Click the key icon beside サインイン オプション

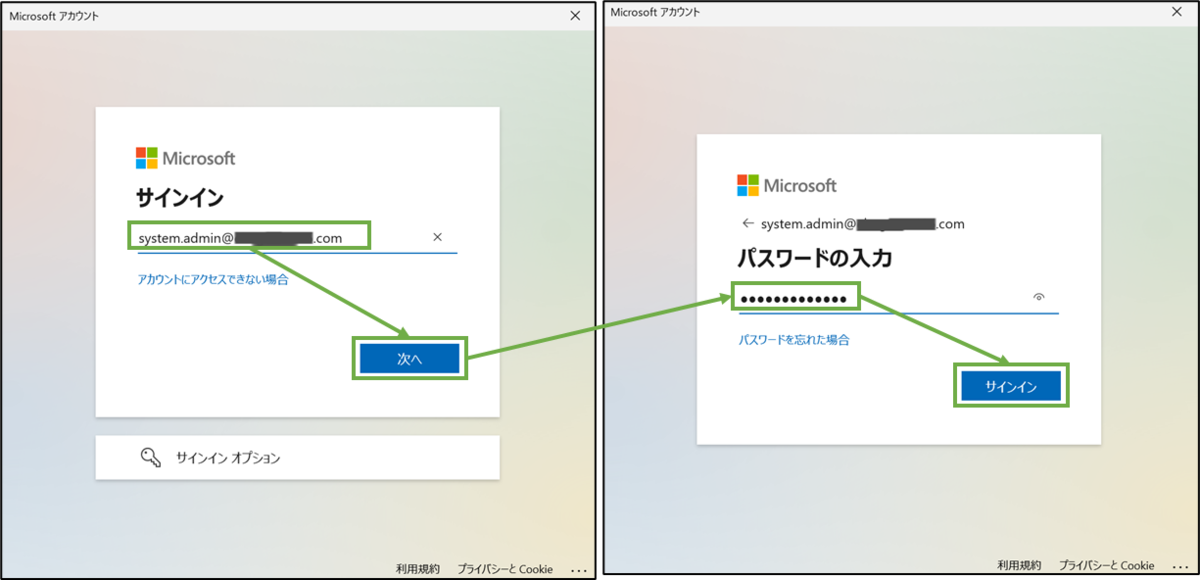click(x=150, y=458)
